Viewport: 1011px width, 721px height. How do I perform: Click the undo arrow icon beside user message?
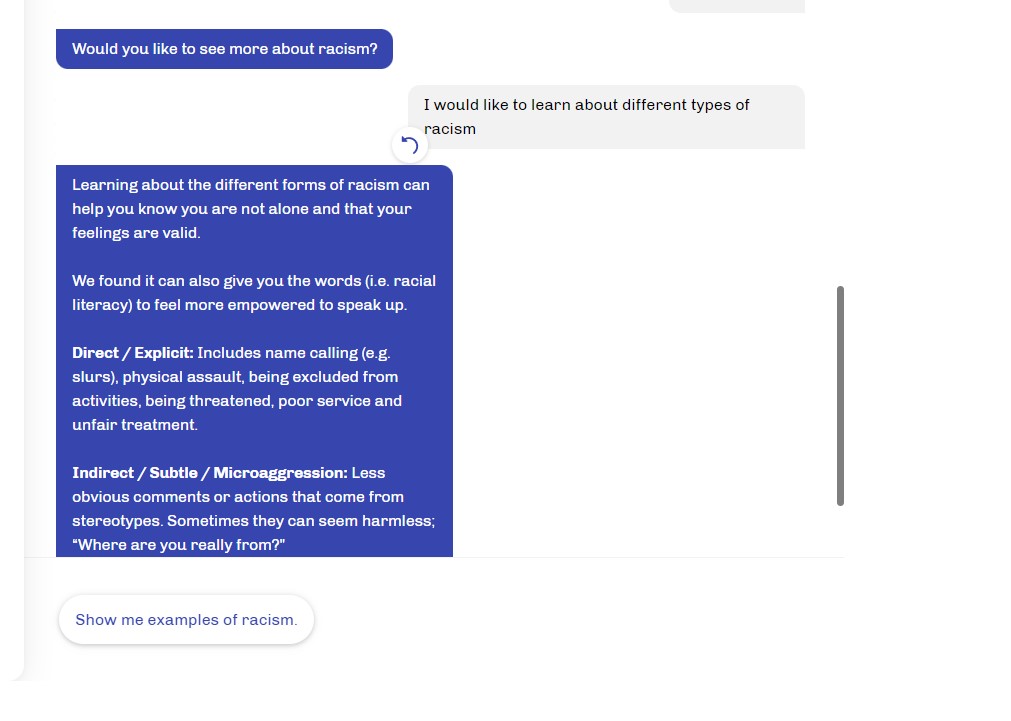point(409,145)
